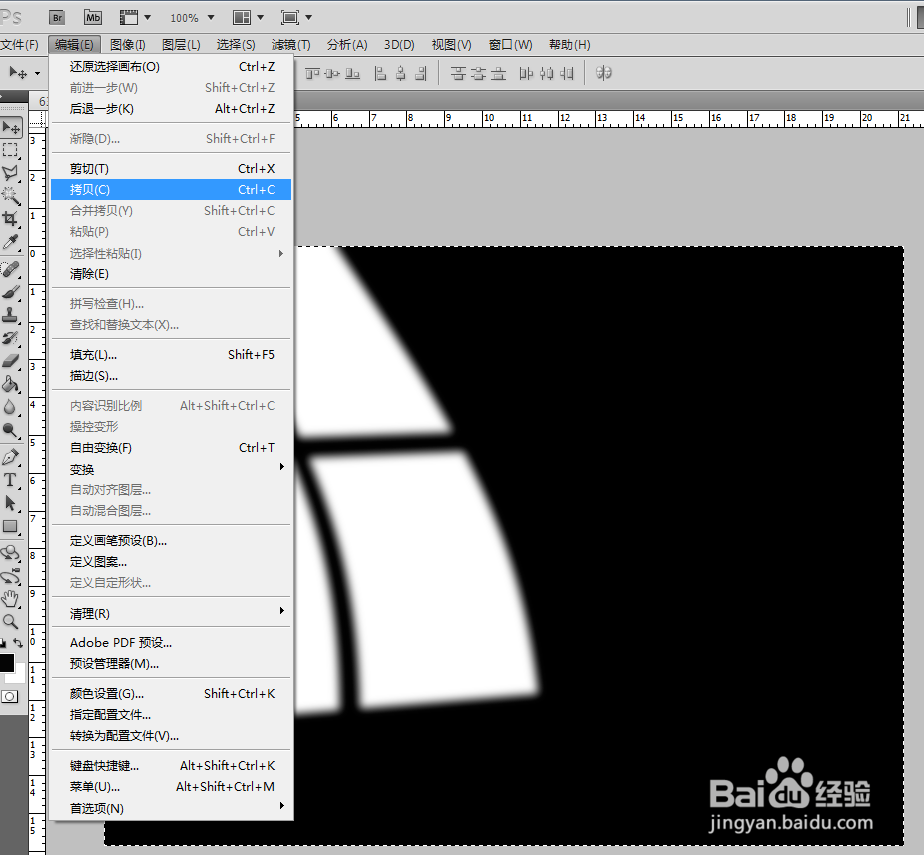Expand the 变换 submenu
Viewport: 924px width, 855px height.
click(x=171, y=469)
